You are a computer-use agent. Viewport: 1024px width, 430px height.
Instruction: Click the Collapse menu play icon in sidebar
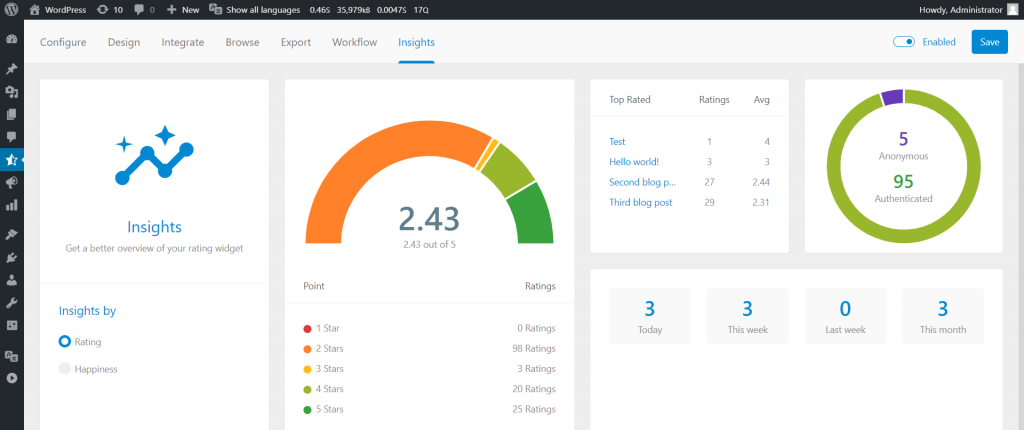[x=11, y=378]
